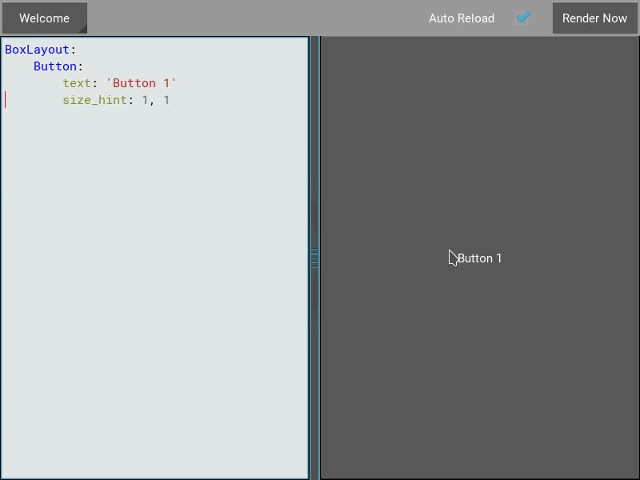The height and width of the screenshot is (480, 640).
Task: Place cursor at the size_hint value '1, 1'
Action: pos(155,100)
